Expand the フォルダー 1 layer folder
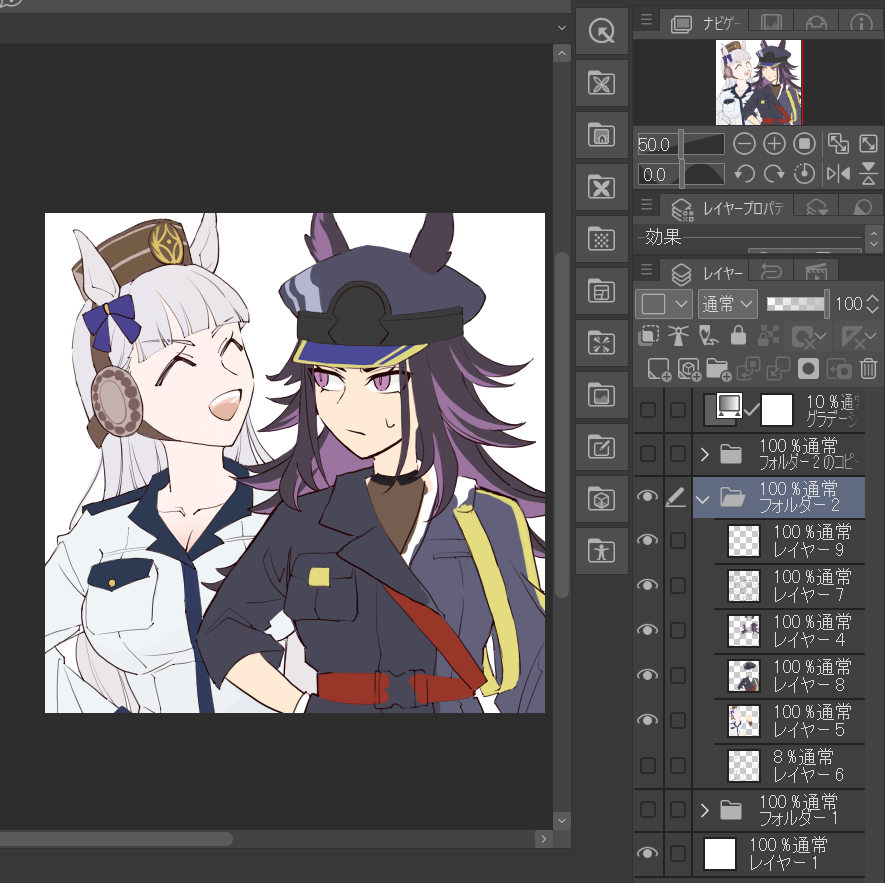This screenshot has height=883, width=885. click(705, 810)
